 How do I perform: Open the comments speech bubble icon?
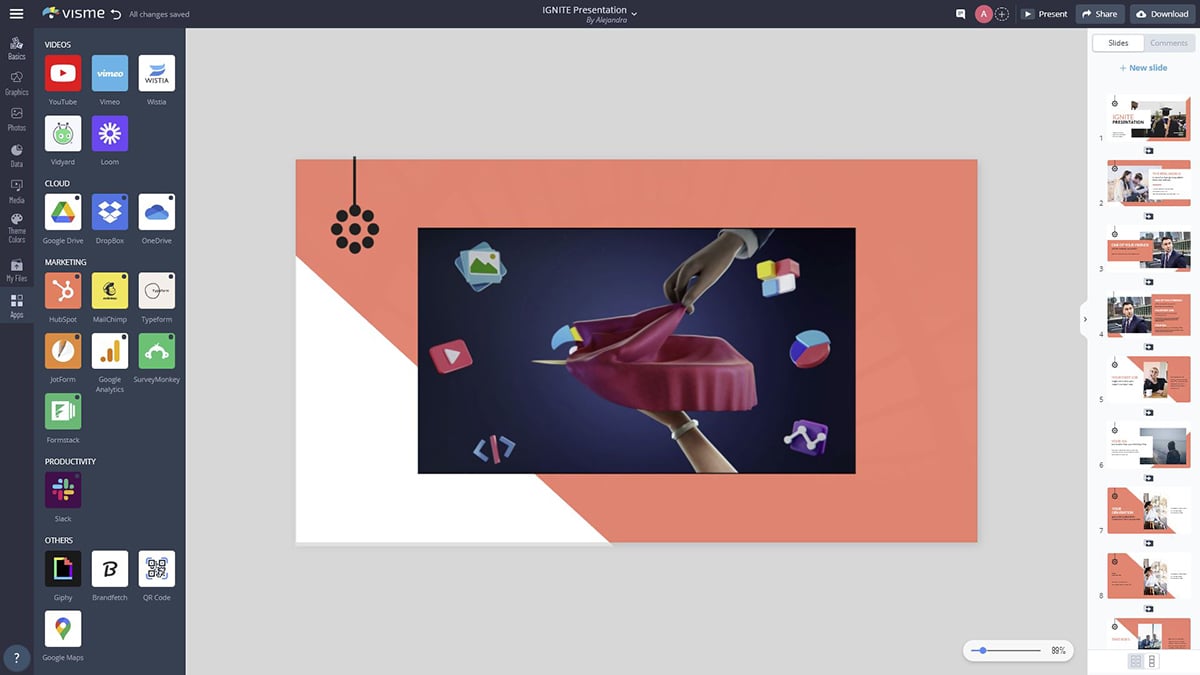(961, 14)
